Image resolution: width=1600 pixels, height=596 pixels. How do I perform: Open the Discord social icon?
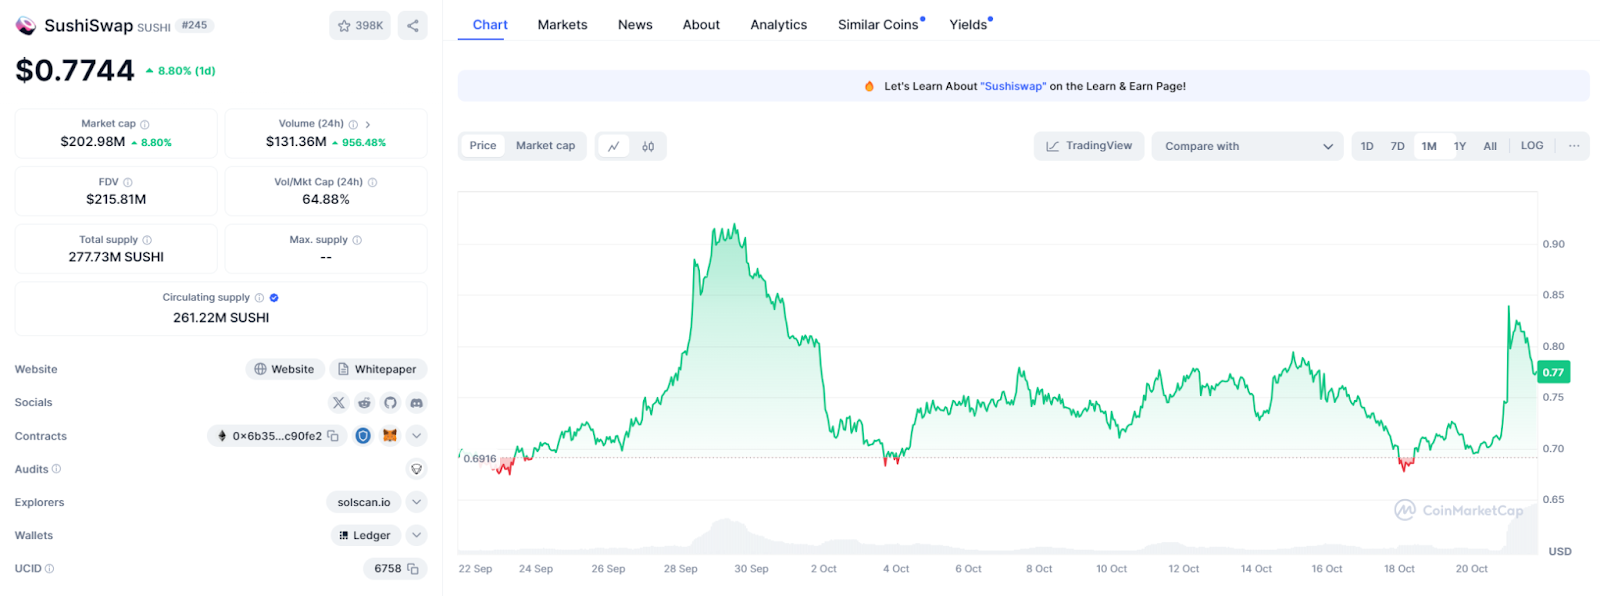(417, 403)
